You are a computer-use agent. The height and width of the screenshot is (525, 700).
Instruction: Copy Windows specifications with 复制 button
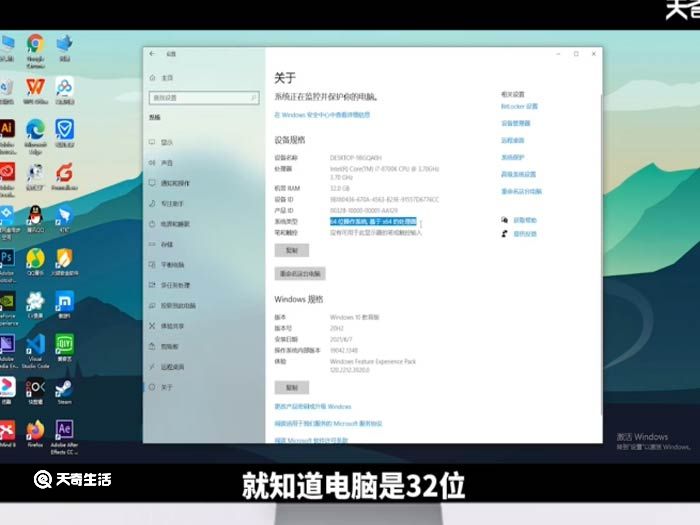292,388
